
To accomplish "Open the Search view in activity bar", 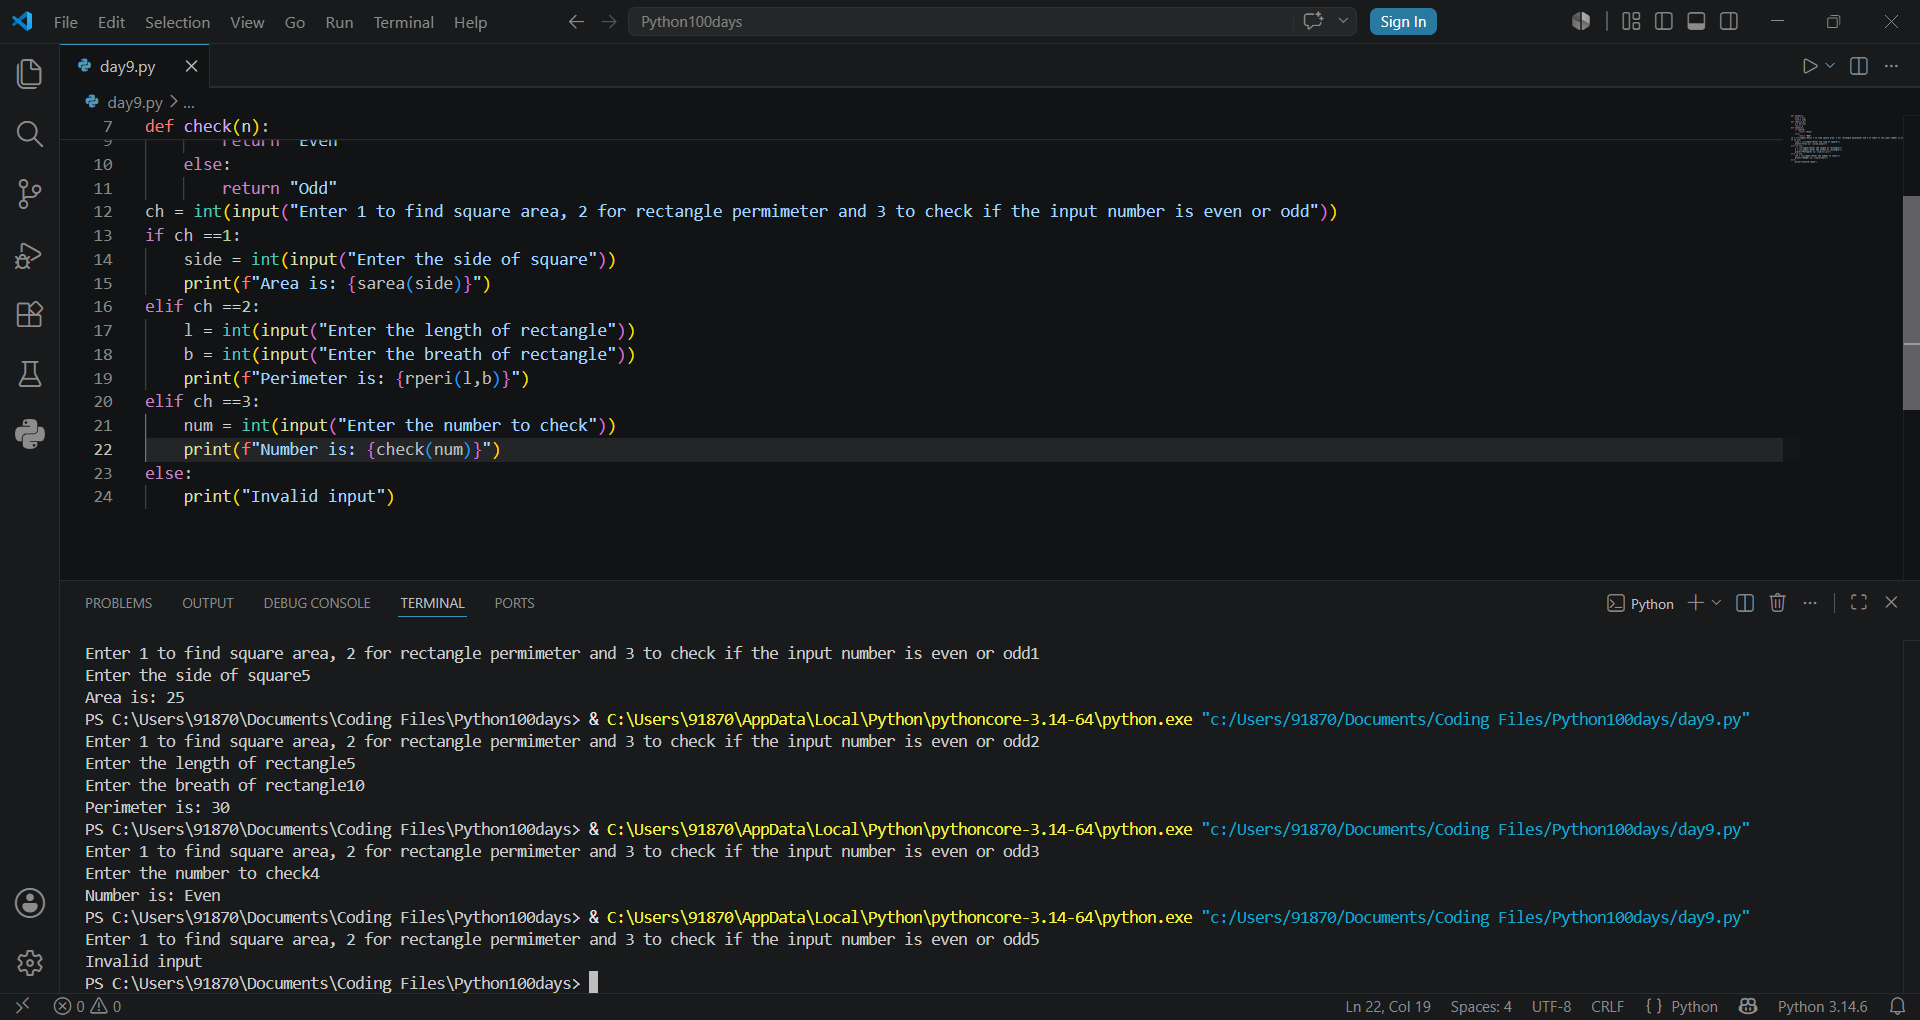I will pyautogui.click(x=30, y=133).
